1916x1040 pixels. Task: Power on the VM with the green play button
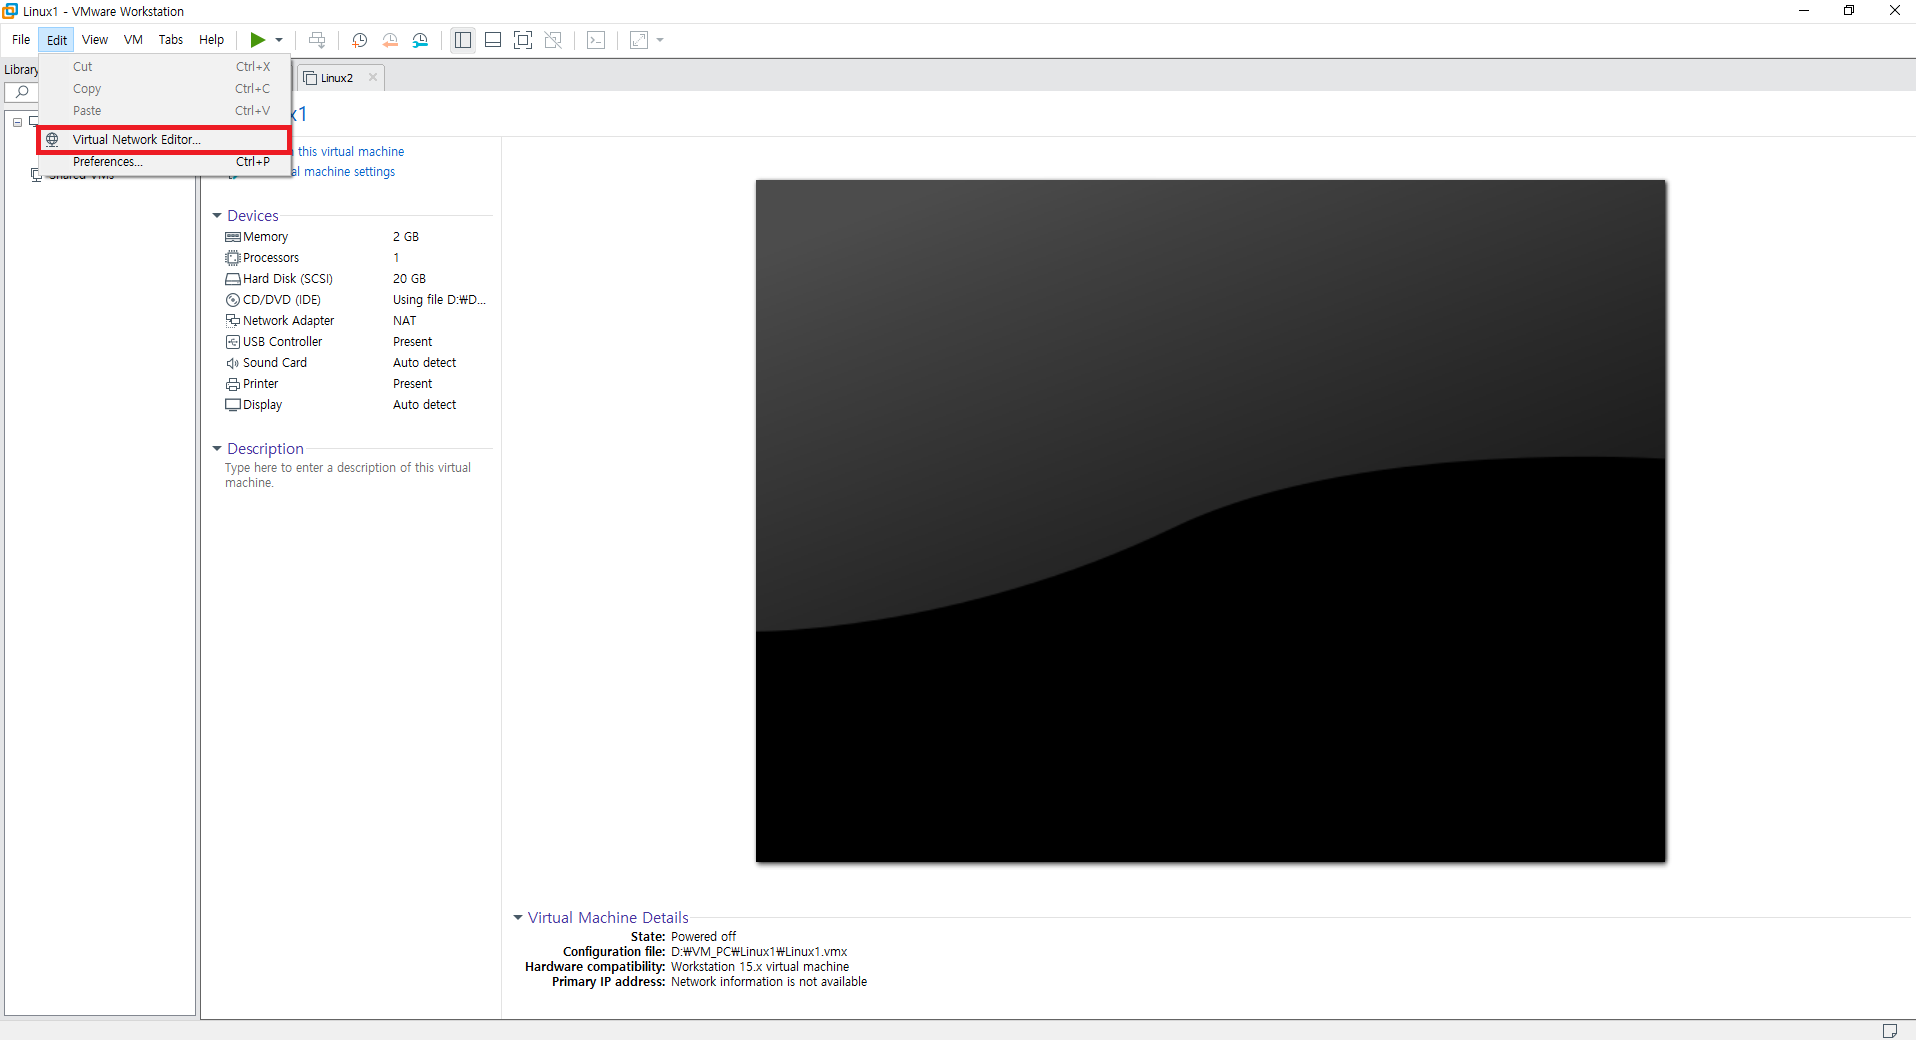(x=257, y=40)
